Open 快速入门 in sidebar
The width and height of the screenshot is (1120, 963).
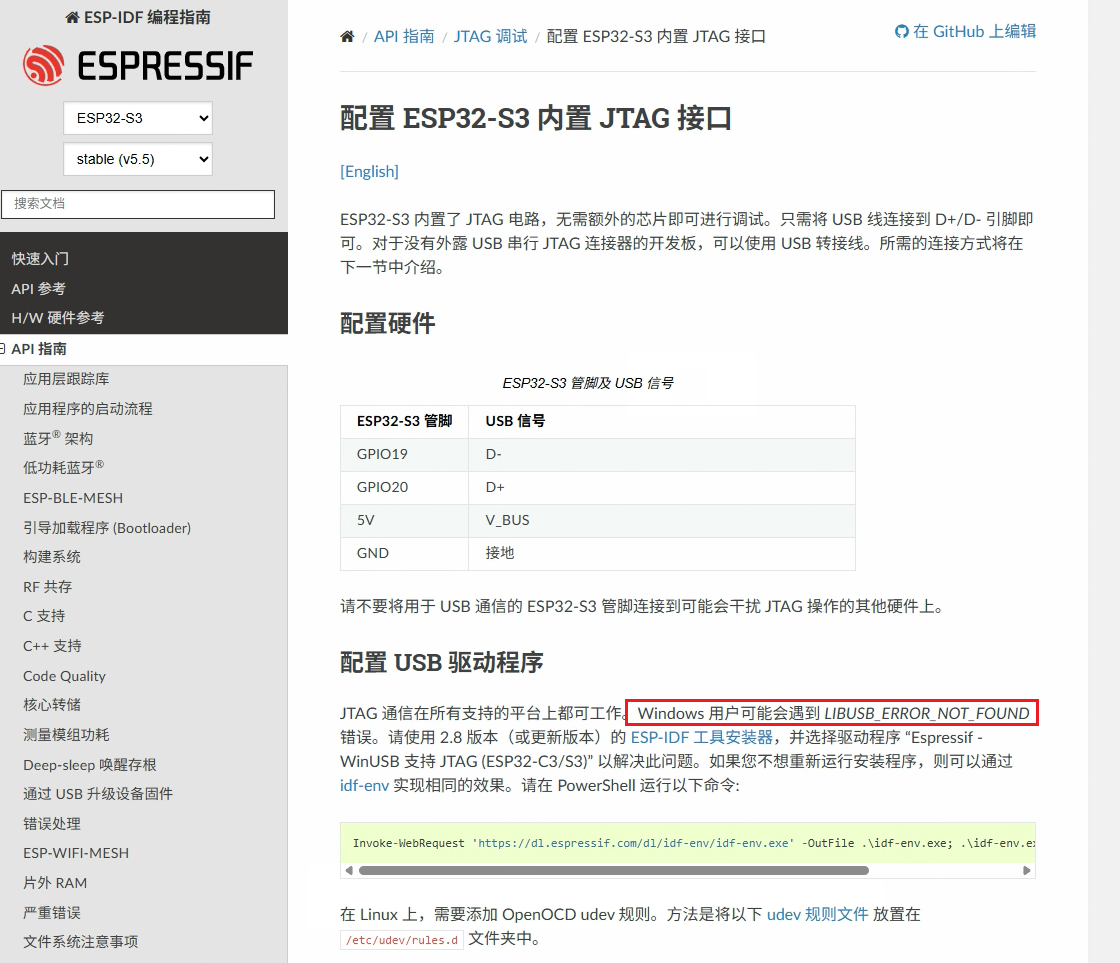click(x=40, y=259)
